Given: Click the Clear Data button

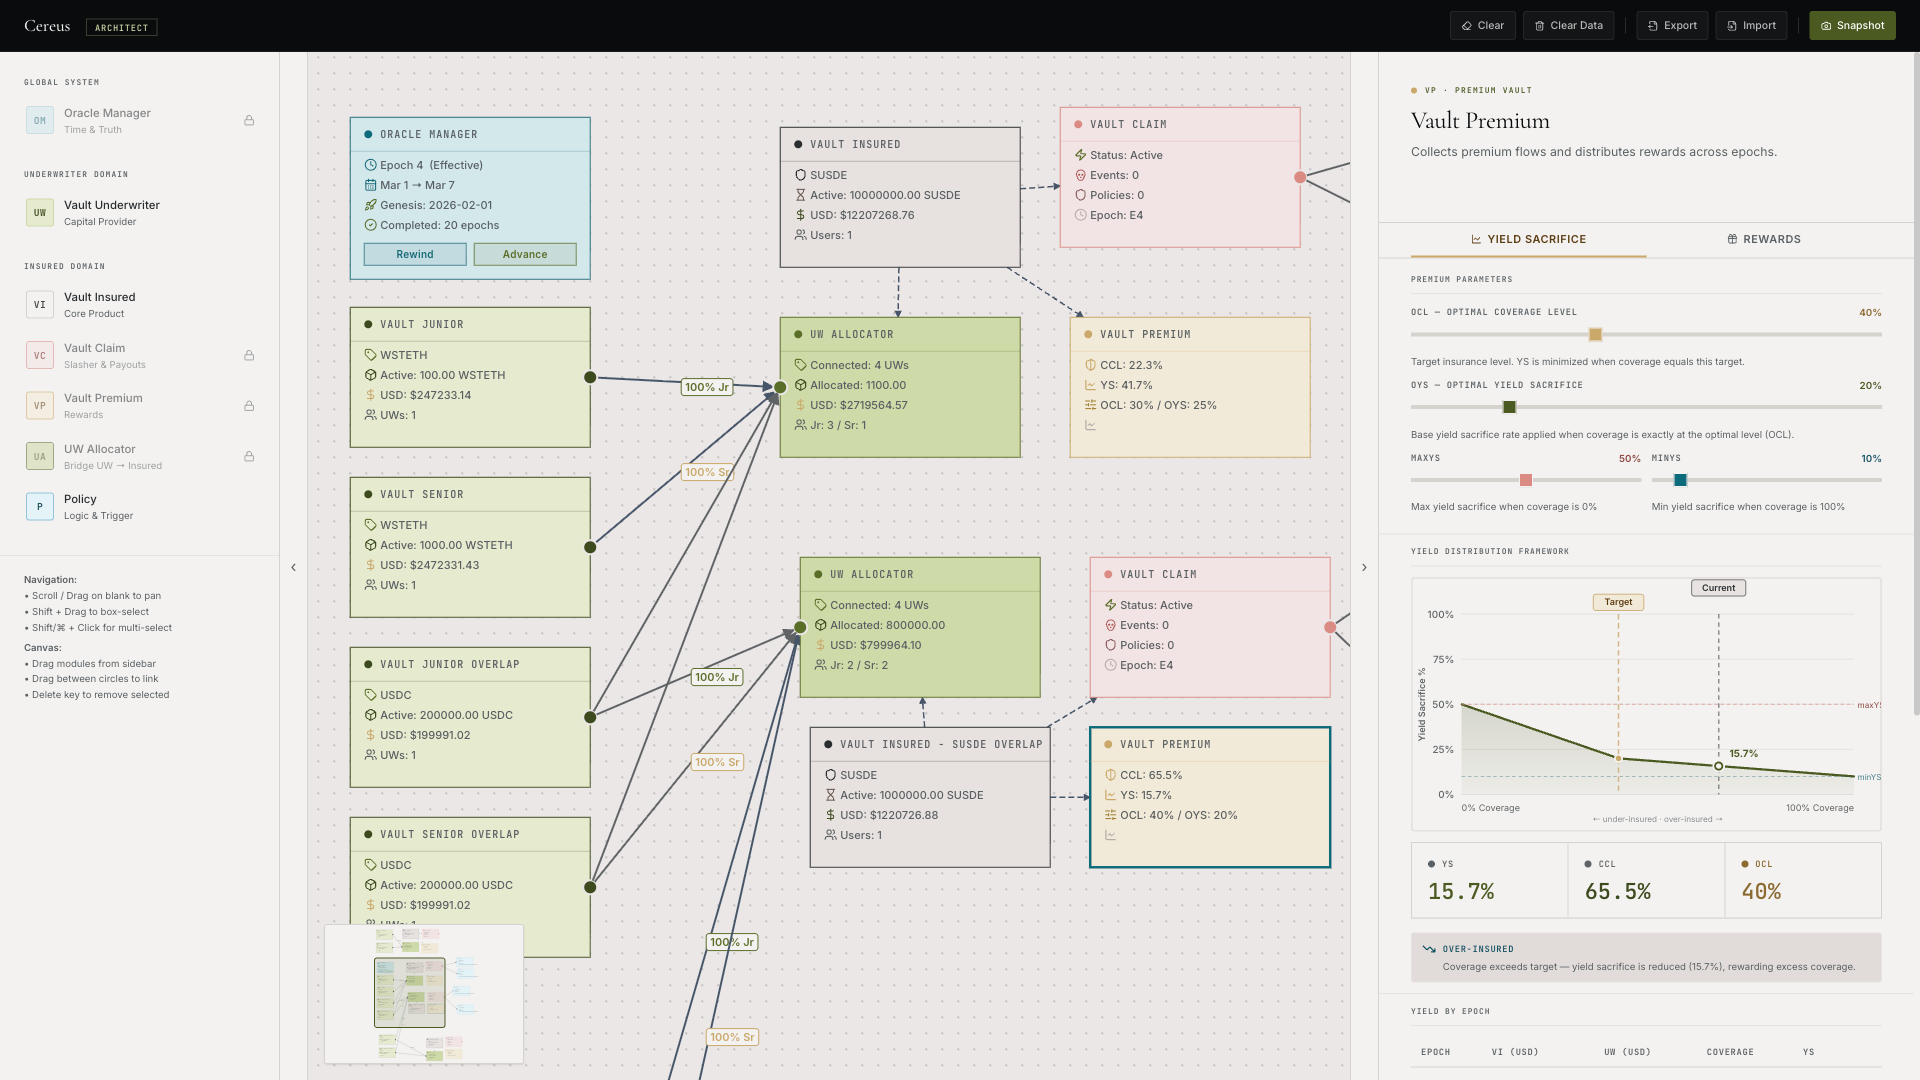Looking at the screenshot, I should 1568,26.
